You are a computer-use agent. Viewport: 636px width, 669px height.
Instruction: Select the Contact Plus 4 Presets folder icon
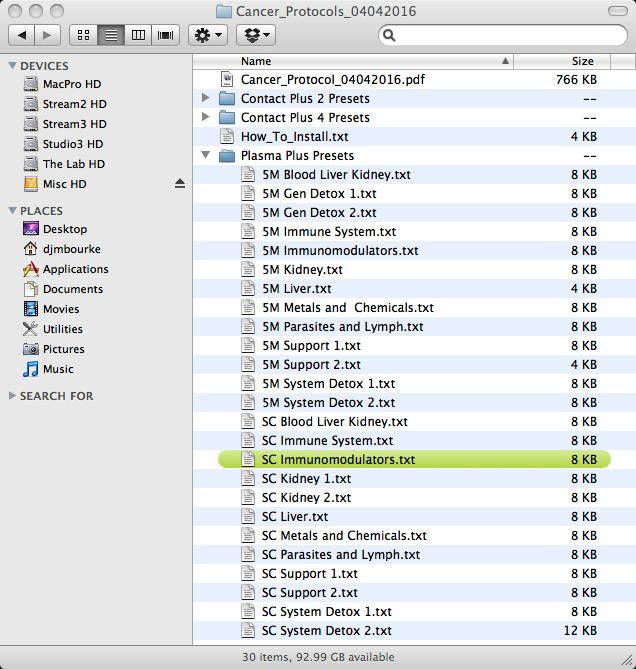[227, 117]
